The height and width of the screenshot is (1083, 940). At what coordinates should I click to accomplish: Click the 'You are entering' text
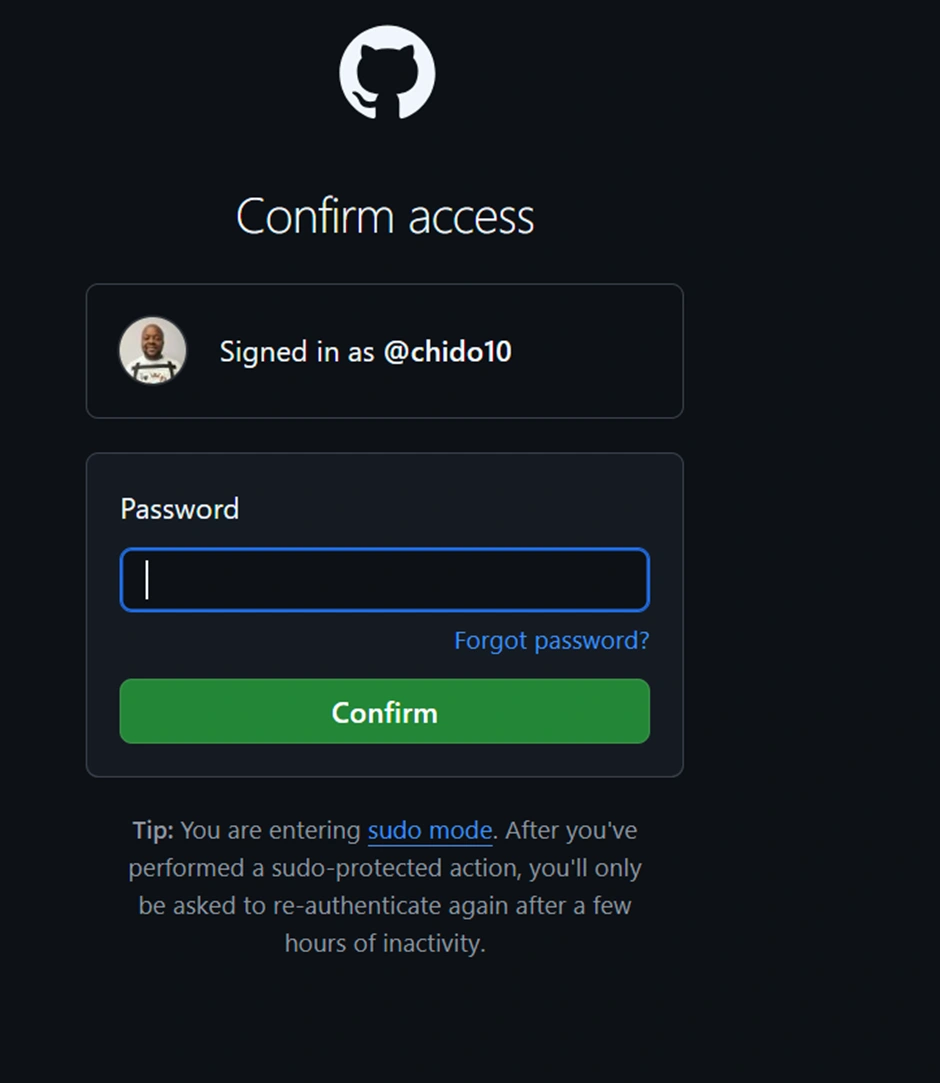(271, 831)
